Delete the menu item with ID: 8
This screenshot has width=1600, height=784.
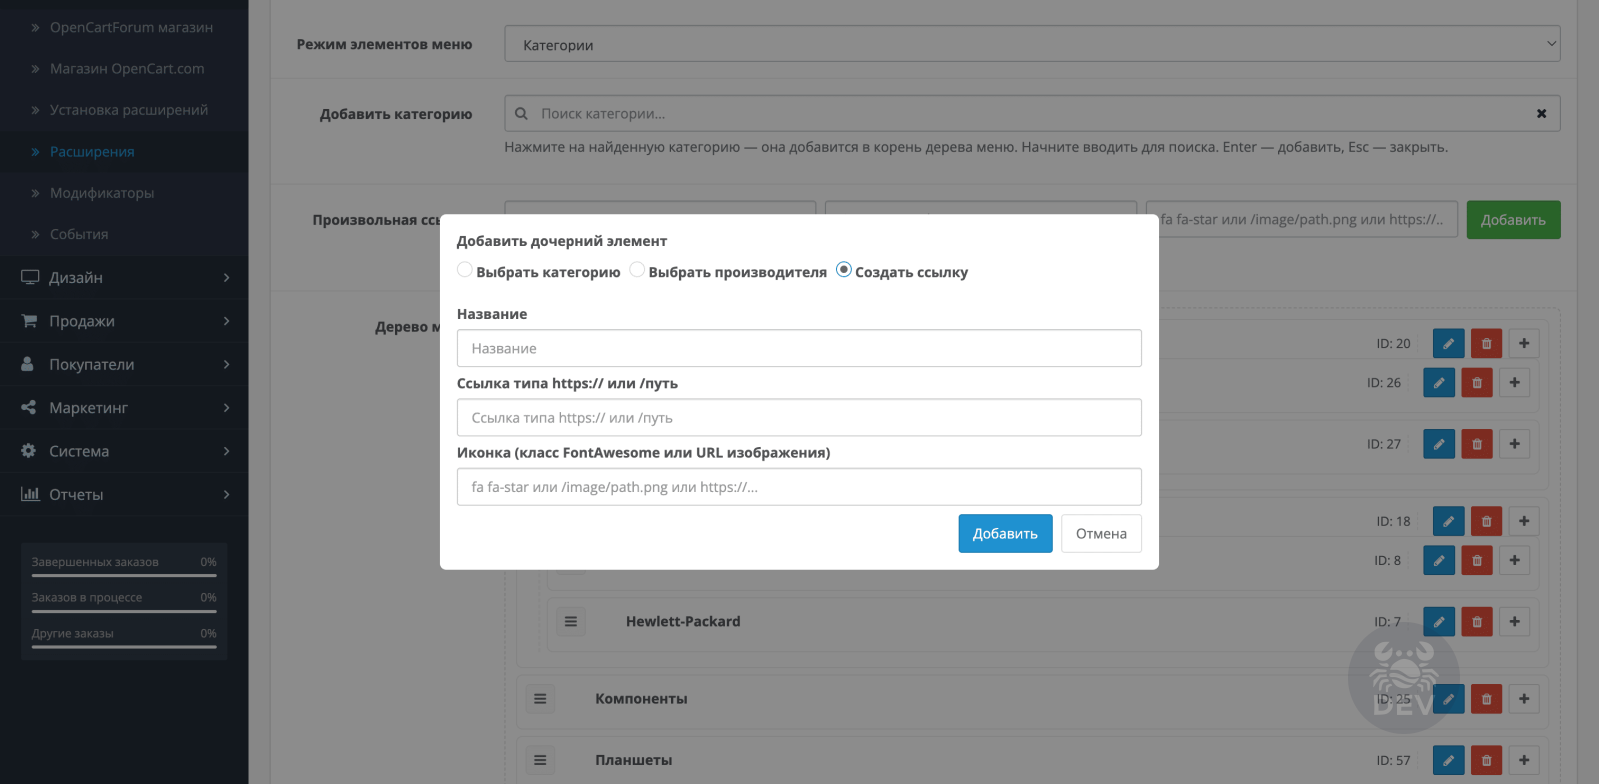point(1477,560)
